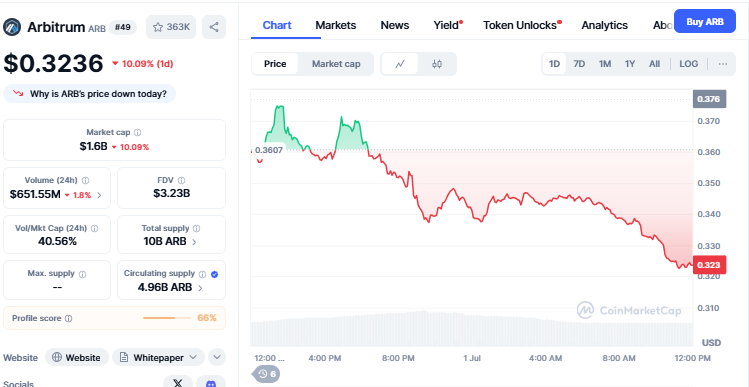Select the Price chart toggle

point(275,64)
